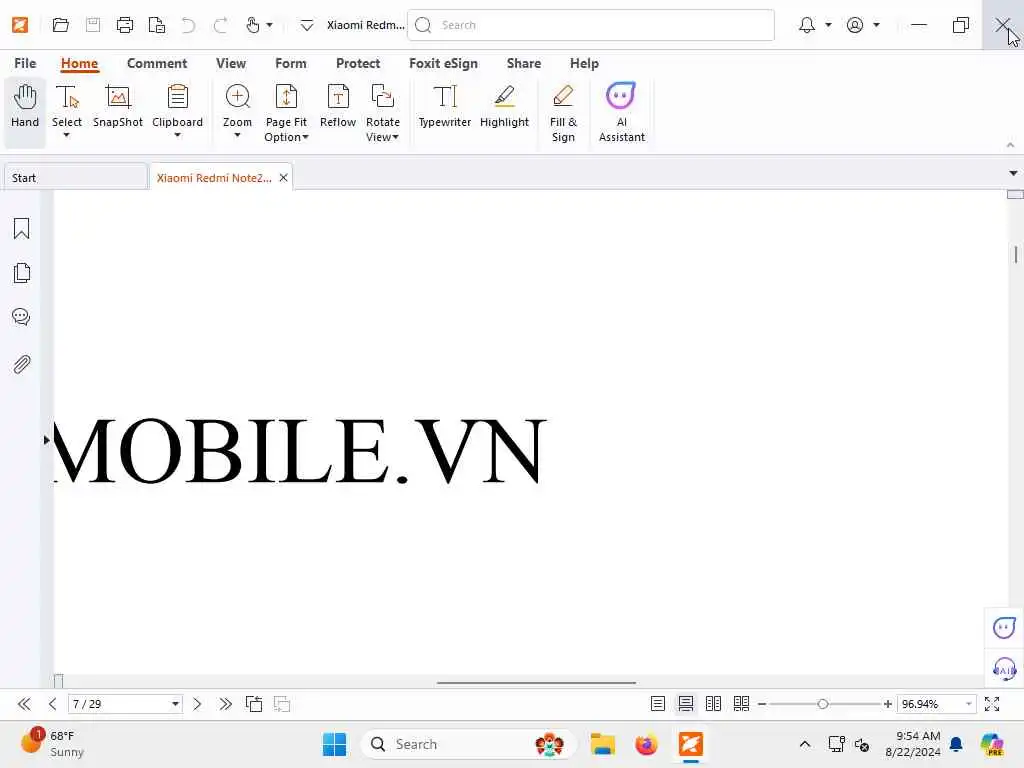Close the Xiaomi Redmi Note document tab
Image resolution: width=1024 pixels, height=768 pixels.
(x=283, y=178)
